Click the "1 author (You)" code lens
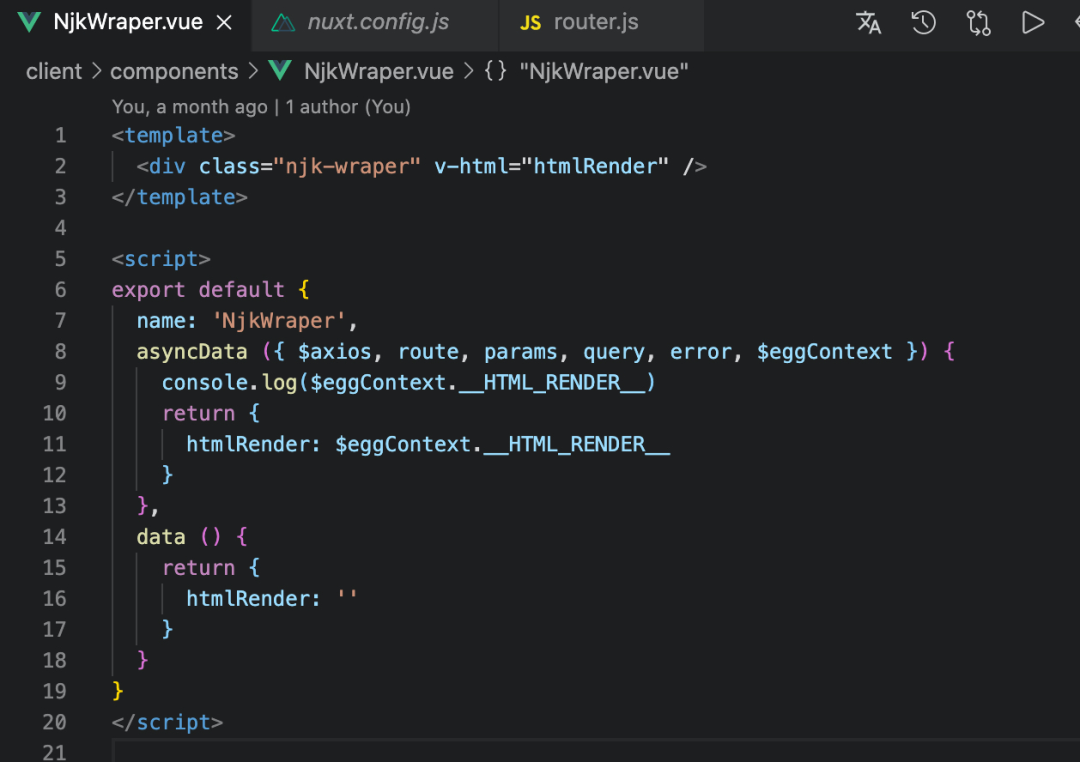 (x=348, y=107)
